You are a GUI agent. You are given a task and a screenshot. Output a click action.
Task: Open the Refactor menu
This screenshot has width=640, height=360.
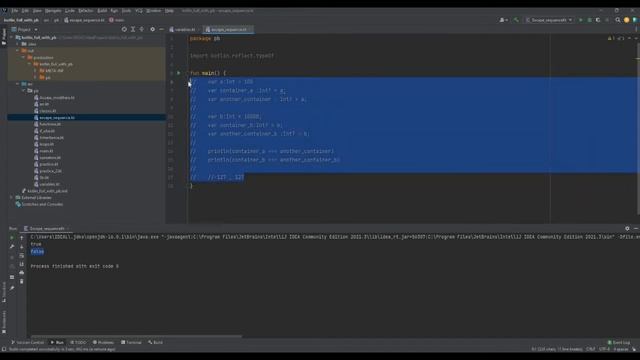[86, 11]
